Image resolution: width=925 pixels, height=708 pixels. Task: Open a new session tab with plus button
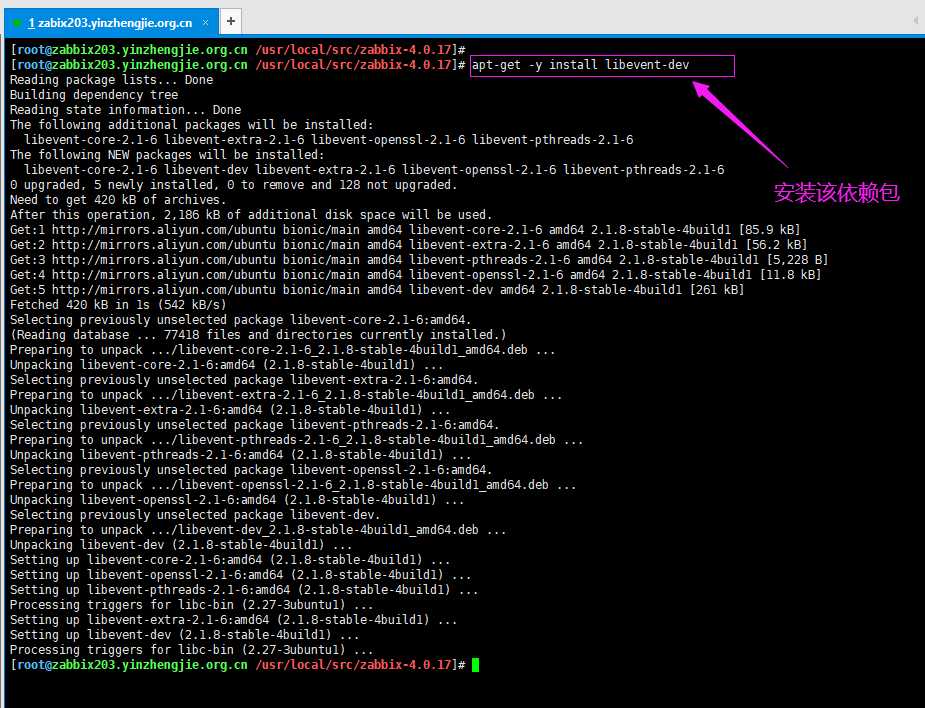click(x=231, y=21)
